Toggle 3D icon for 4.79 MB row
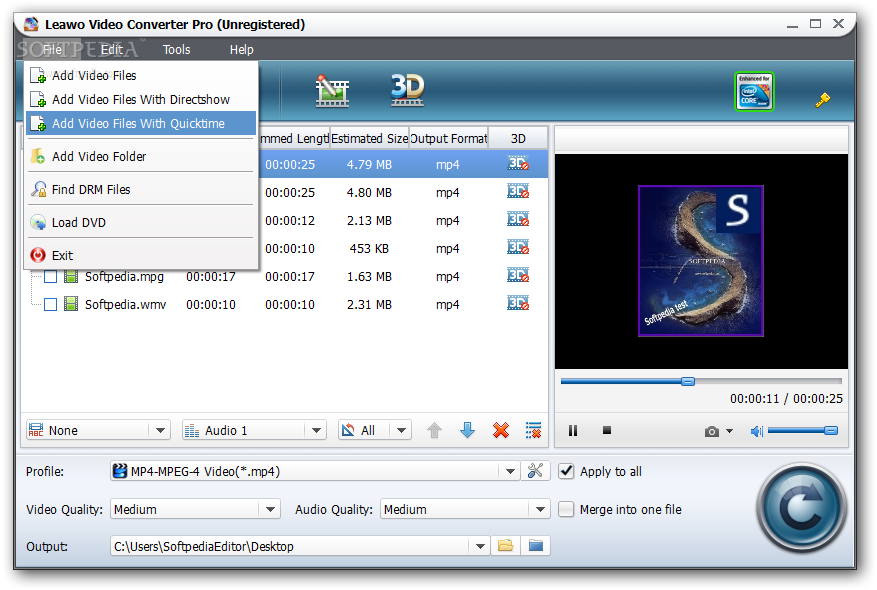877x590 pixels. tap(518, 164)
